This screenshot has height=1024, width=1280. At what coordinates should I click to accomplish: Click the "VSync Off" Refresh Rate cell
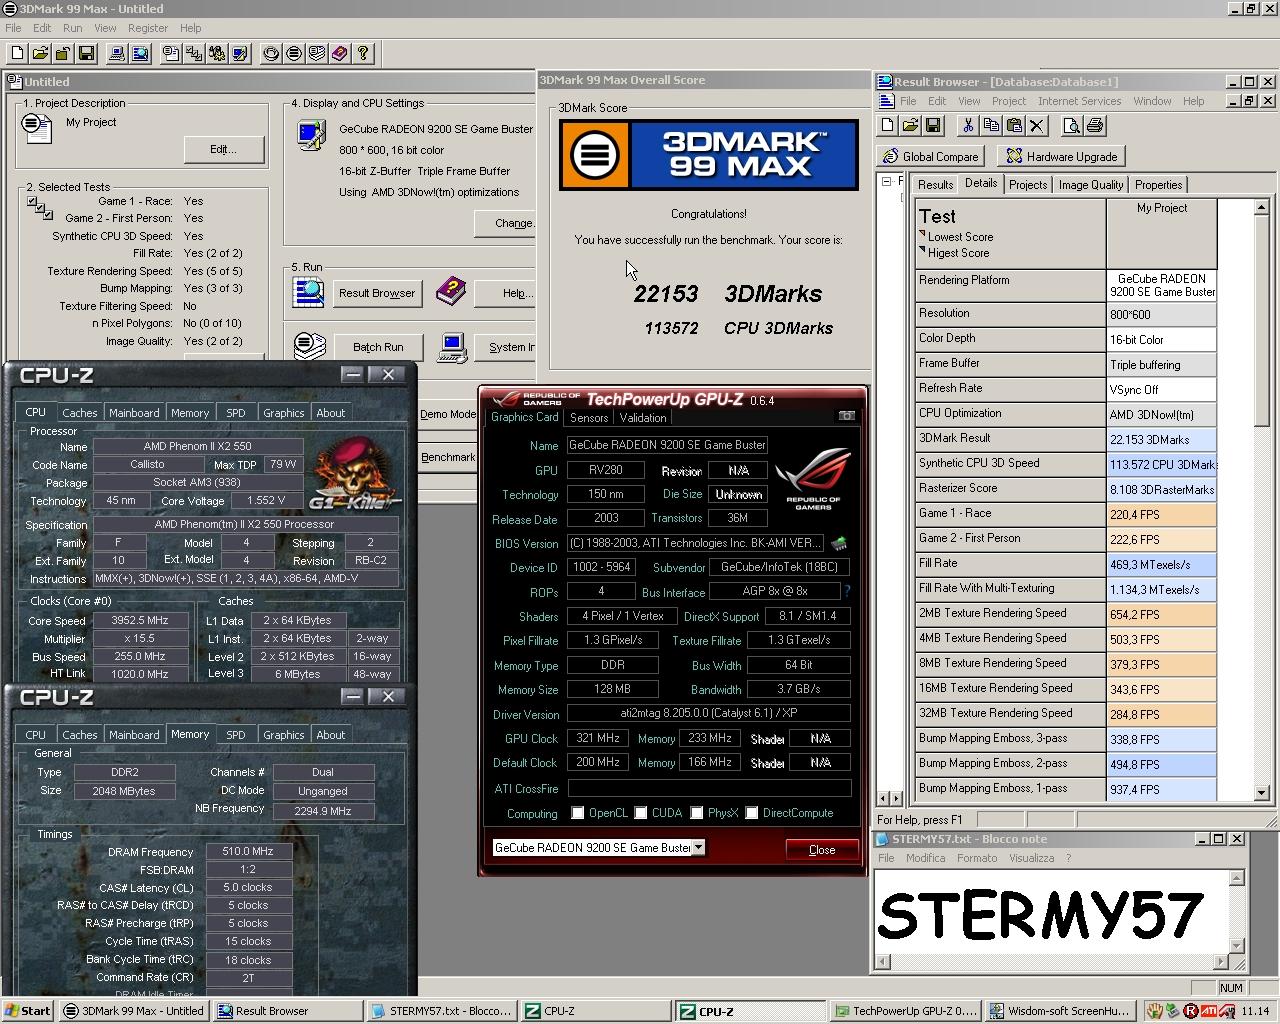tap(1161, 389)
